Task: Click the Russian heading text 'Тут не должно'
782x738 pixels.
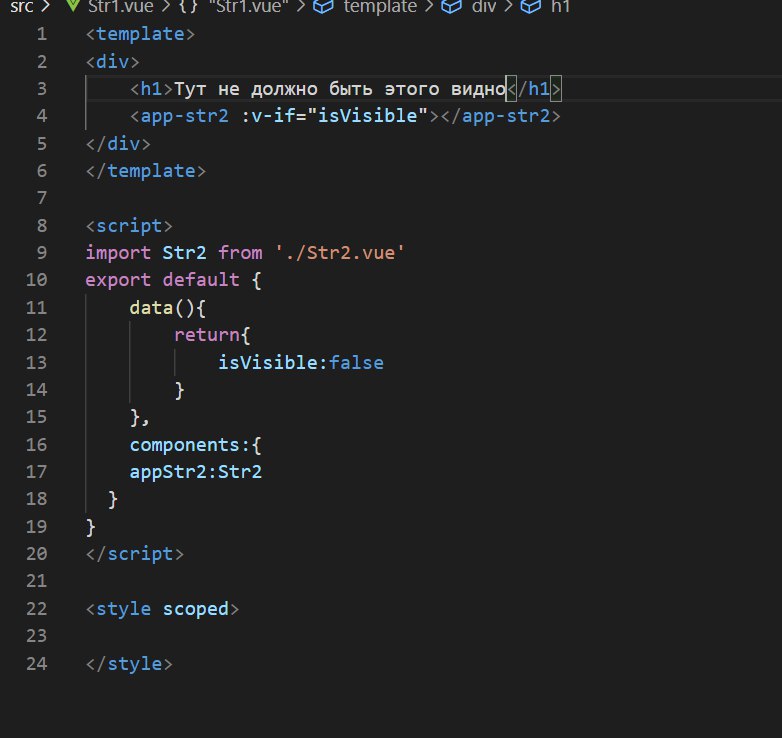Action: pyautogui.click(x=246, y=89)
